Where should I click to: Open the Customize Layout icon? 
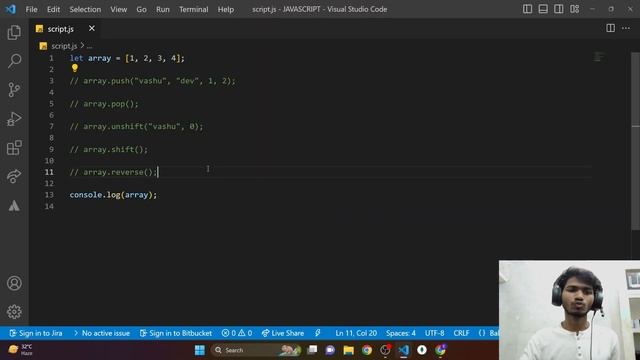click(574, 9)
